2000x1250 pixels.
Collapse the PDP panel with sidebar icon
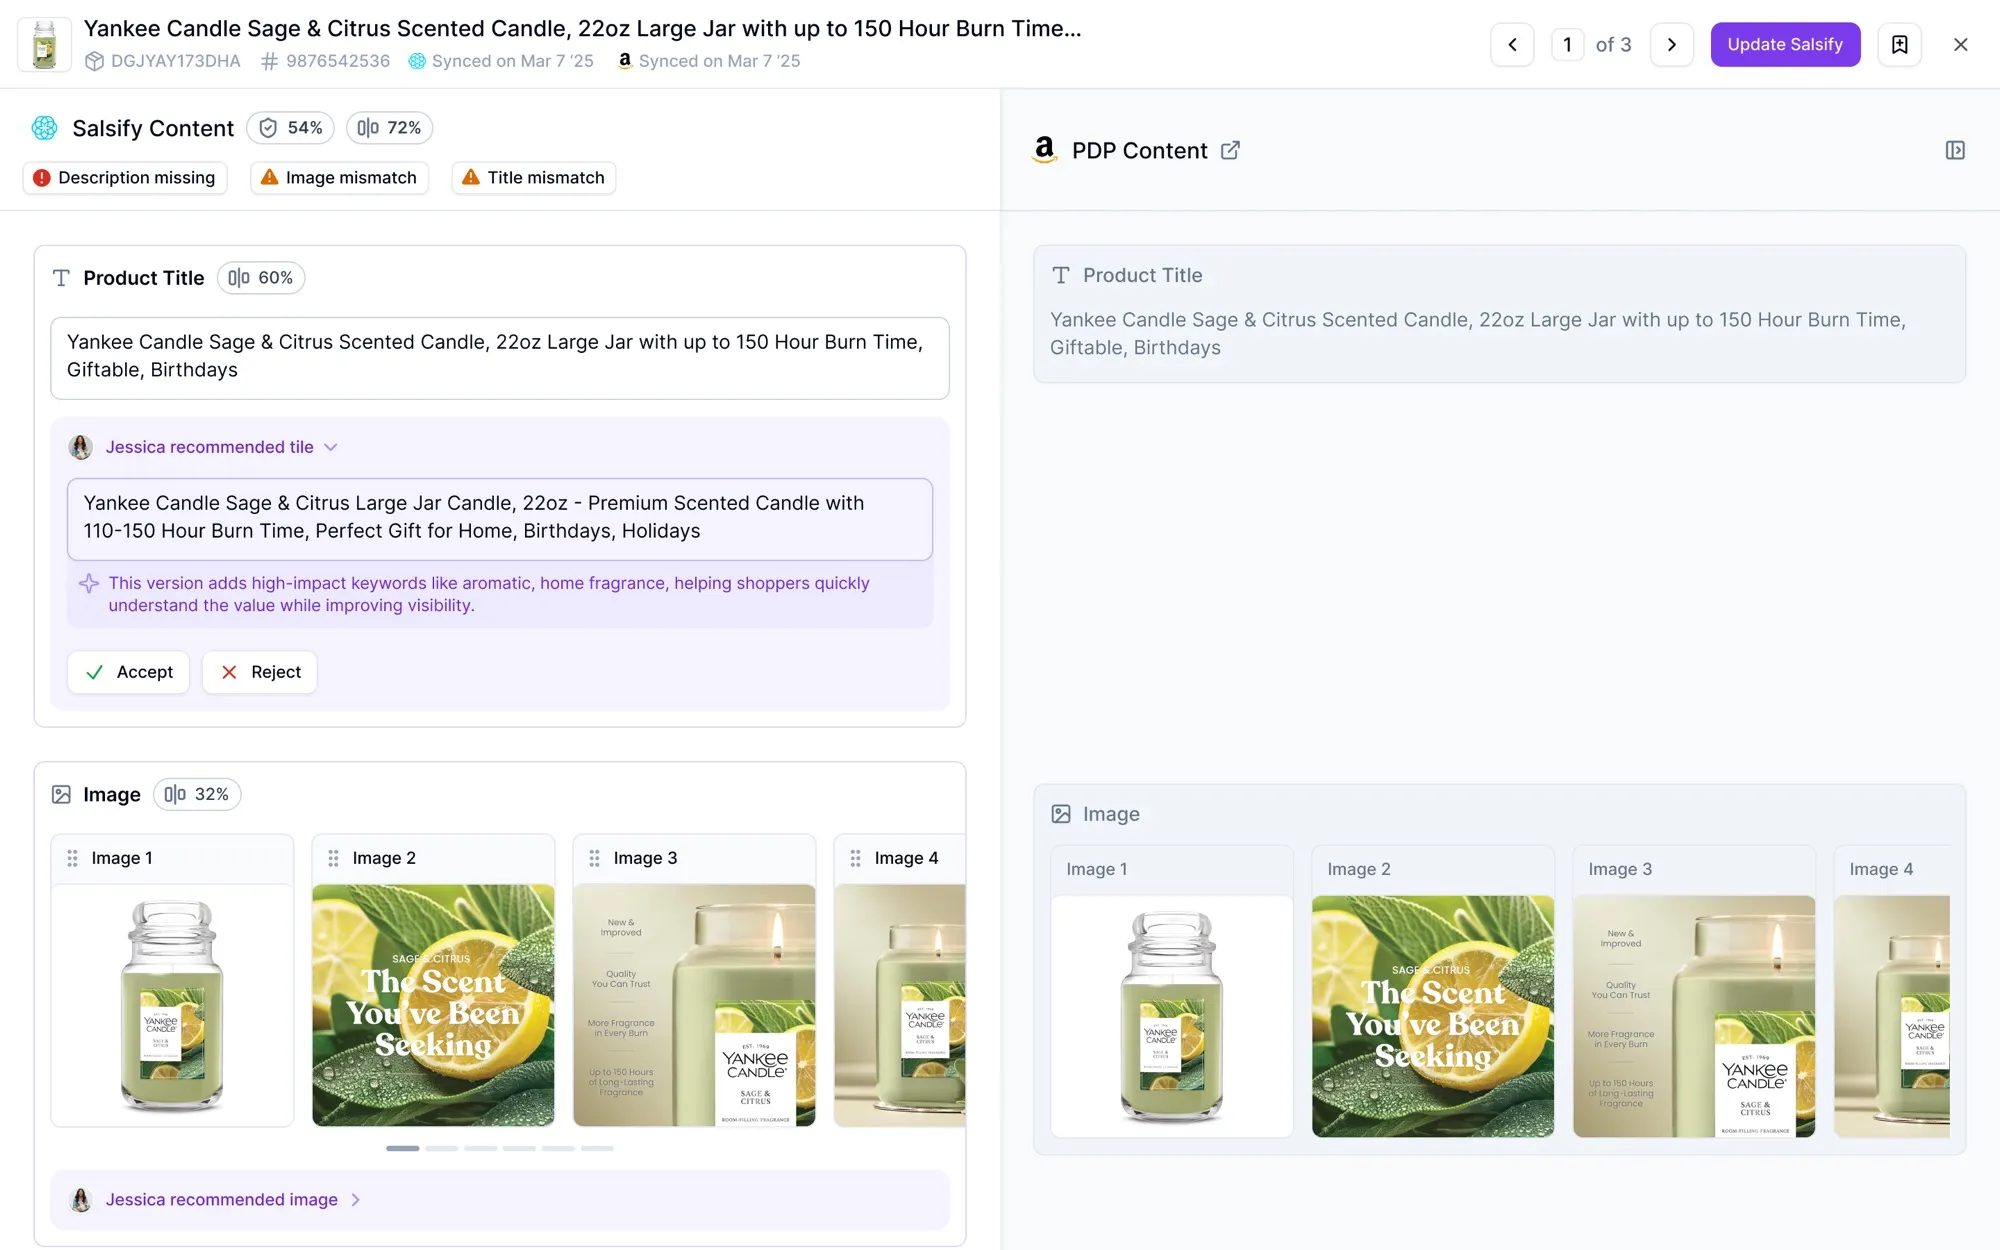[1955, 150]
